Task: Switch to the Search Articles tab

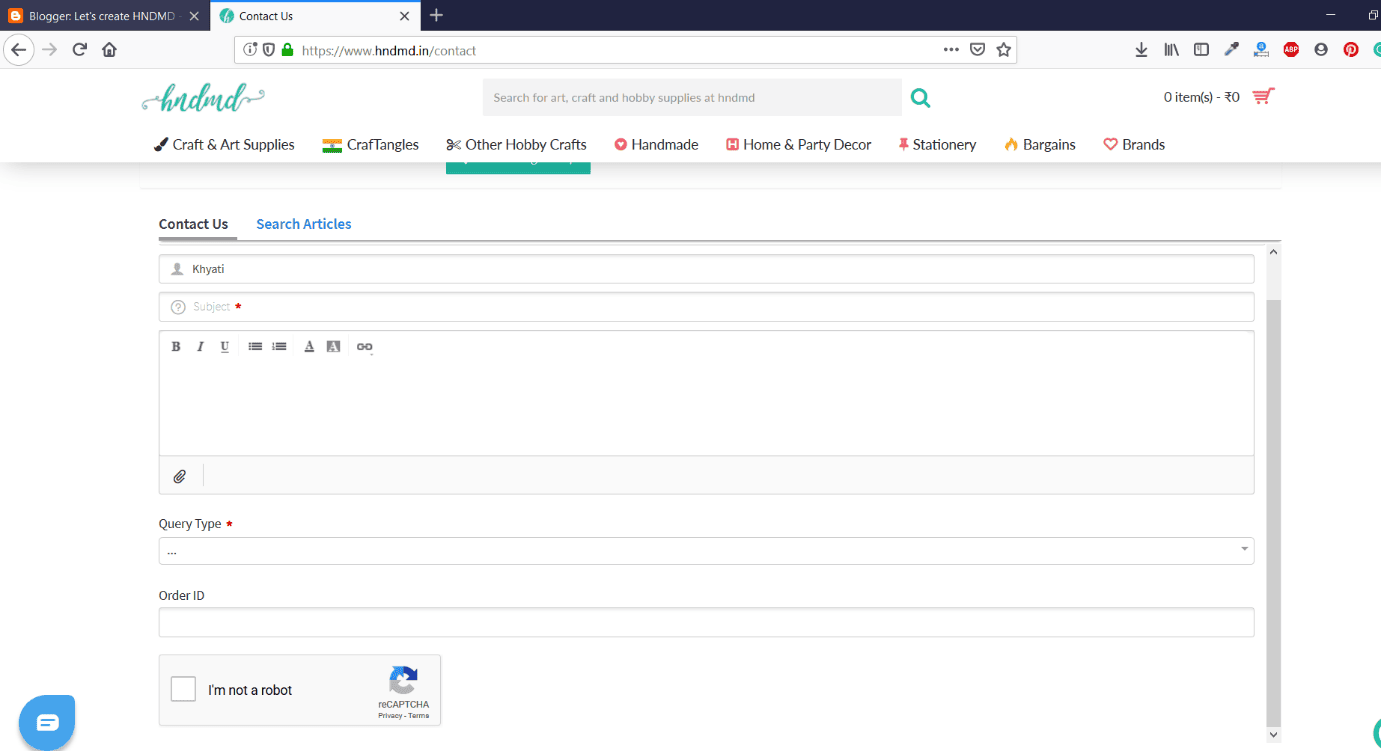Action: coord(304,224)
